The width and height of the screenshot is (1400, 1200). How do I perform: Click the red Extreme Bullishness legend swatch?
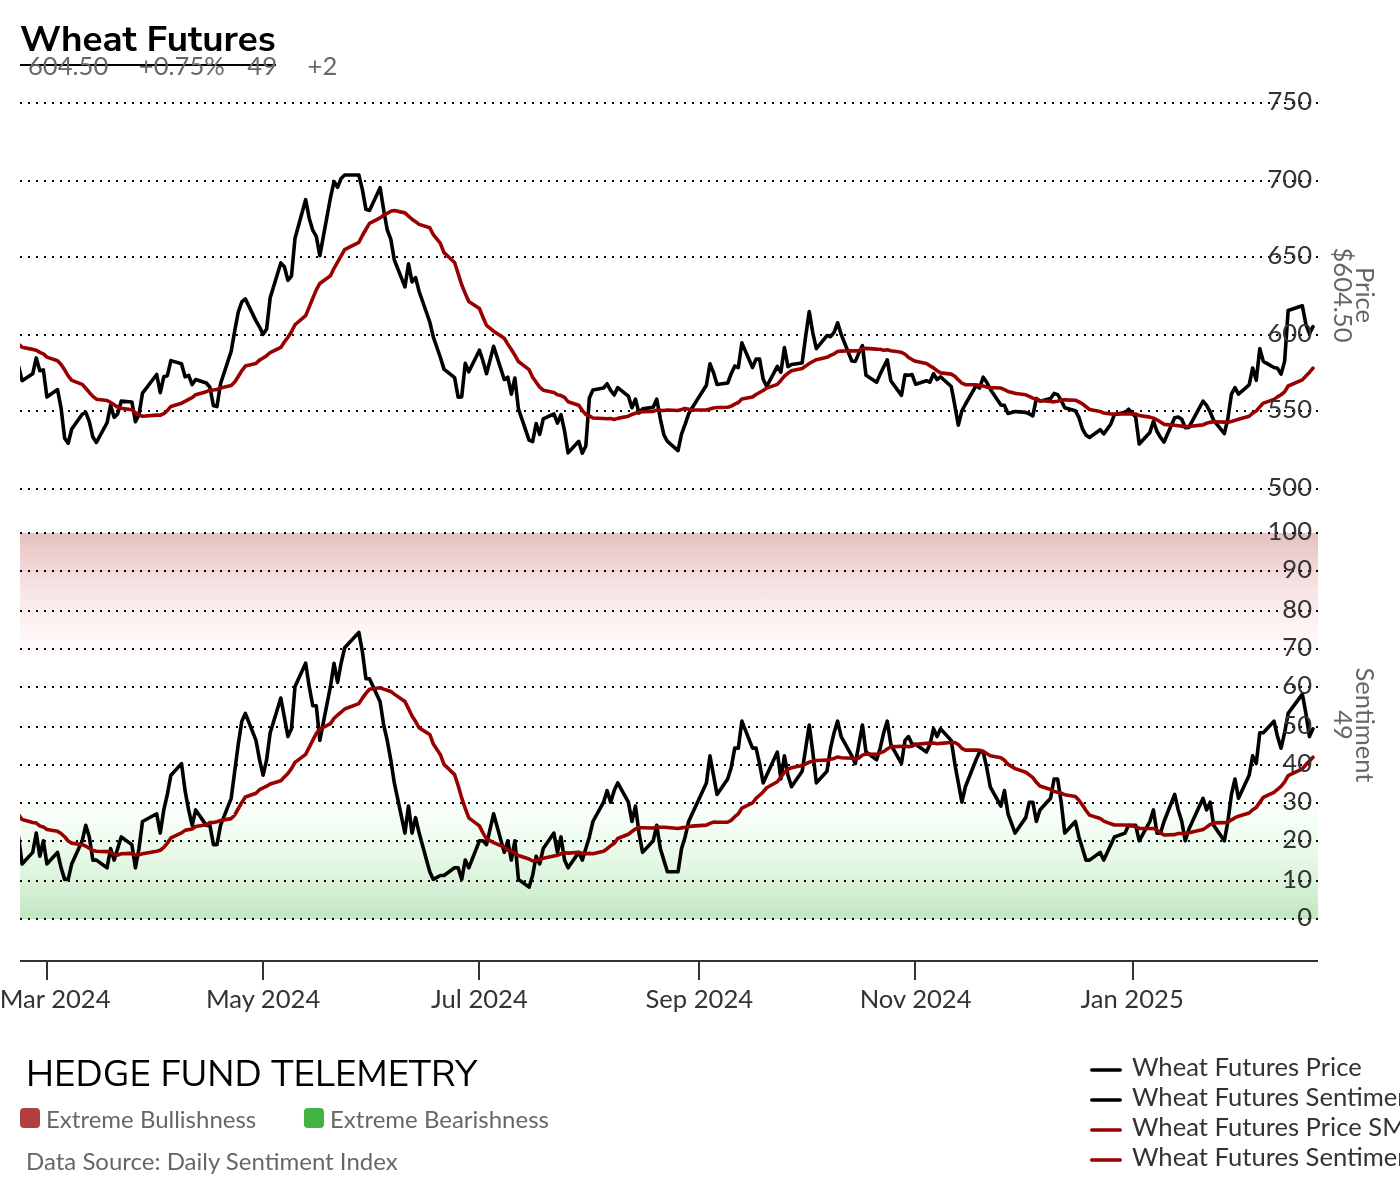point(30,1119)
